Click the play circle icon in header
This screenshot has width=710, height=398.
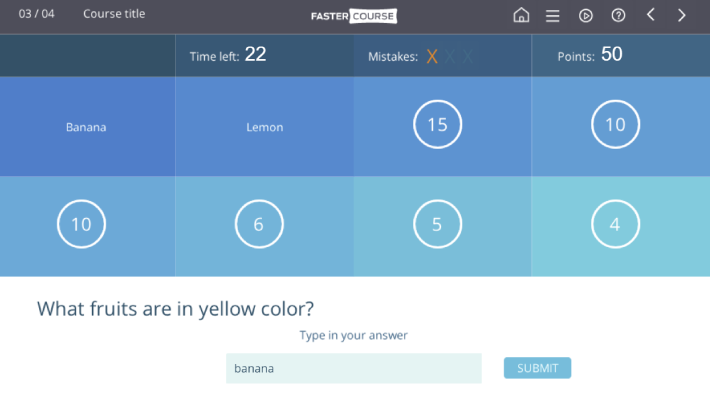click(585, 16)
